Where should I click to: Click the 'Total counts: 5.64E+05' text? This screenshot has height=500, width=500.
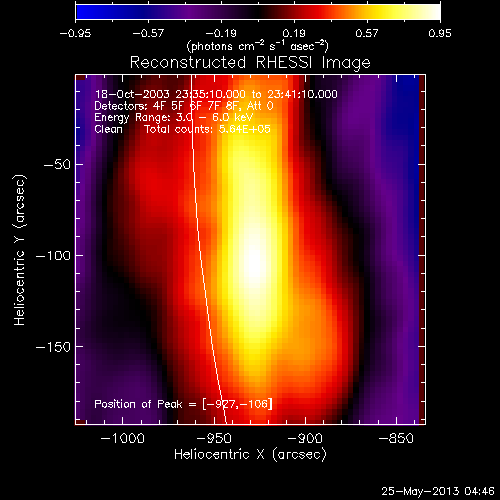pos(207,129)
